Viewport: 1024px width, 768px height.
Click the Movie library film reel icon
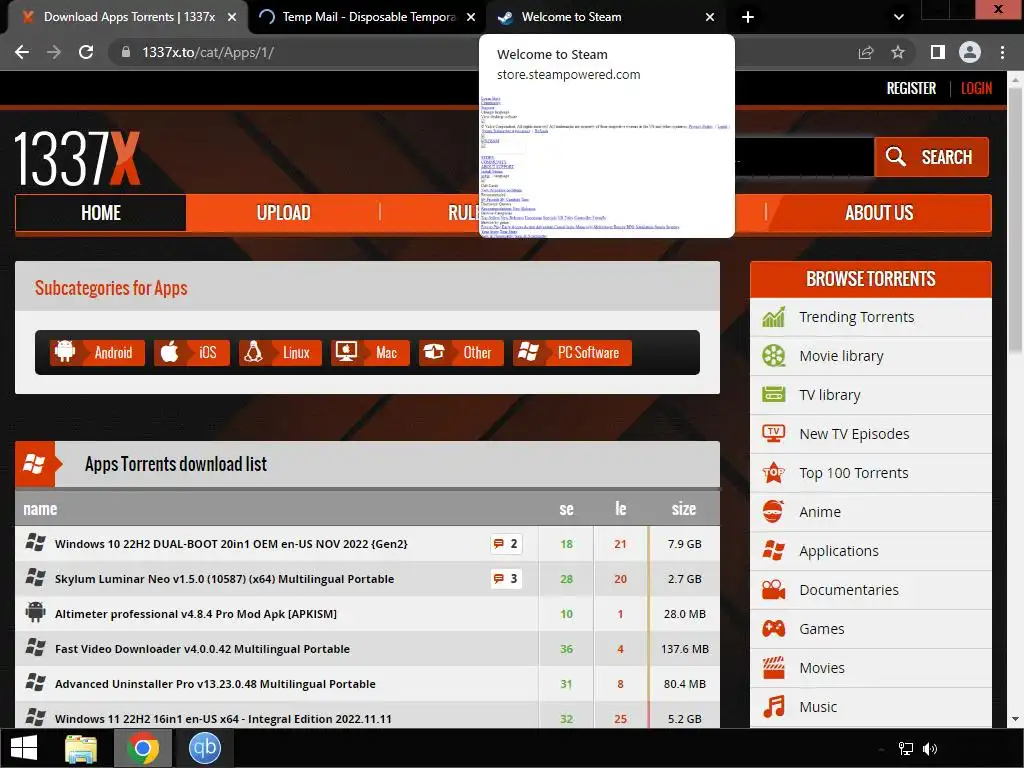pos(773,356)
